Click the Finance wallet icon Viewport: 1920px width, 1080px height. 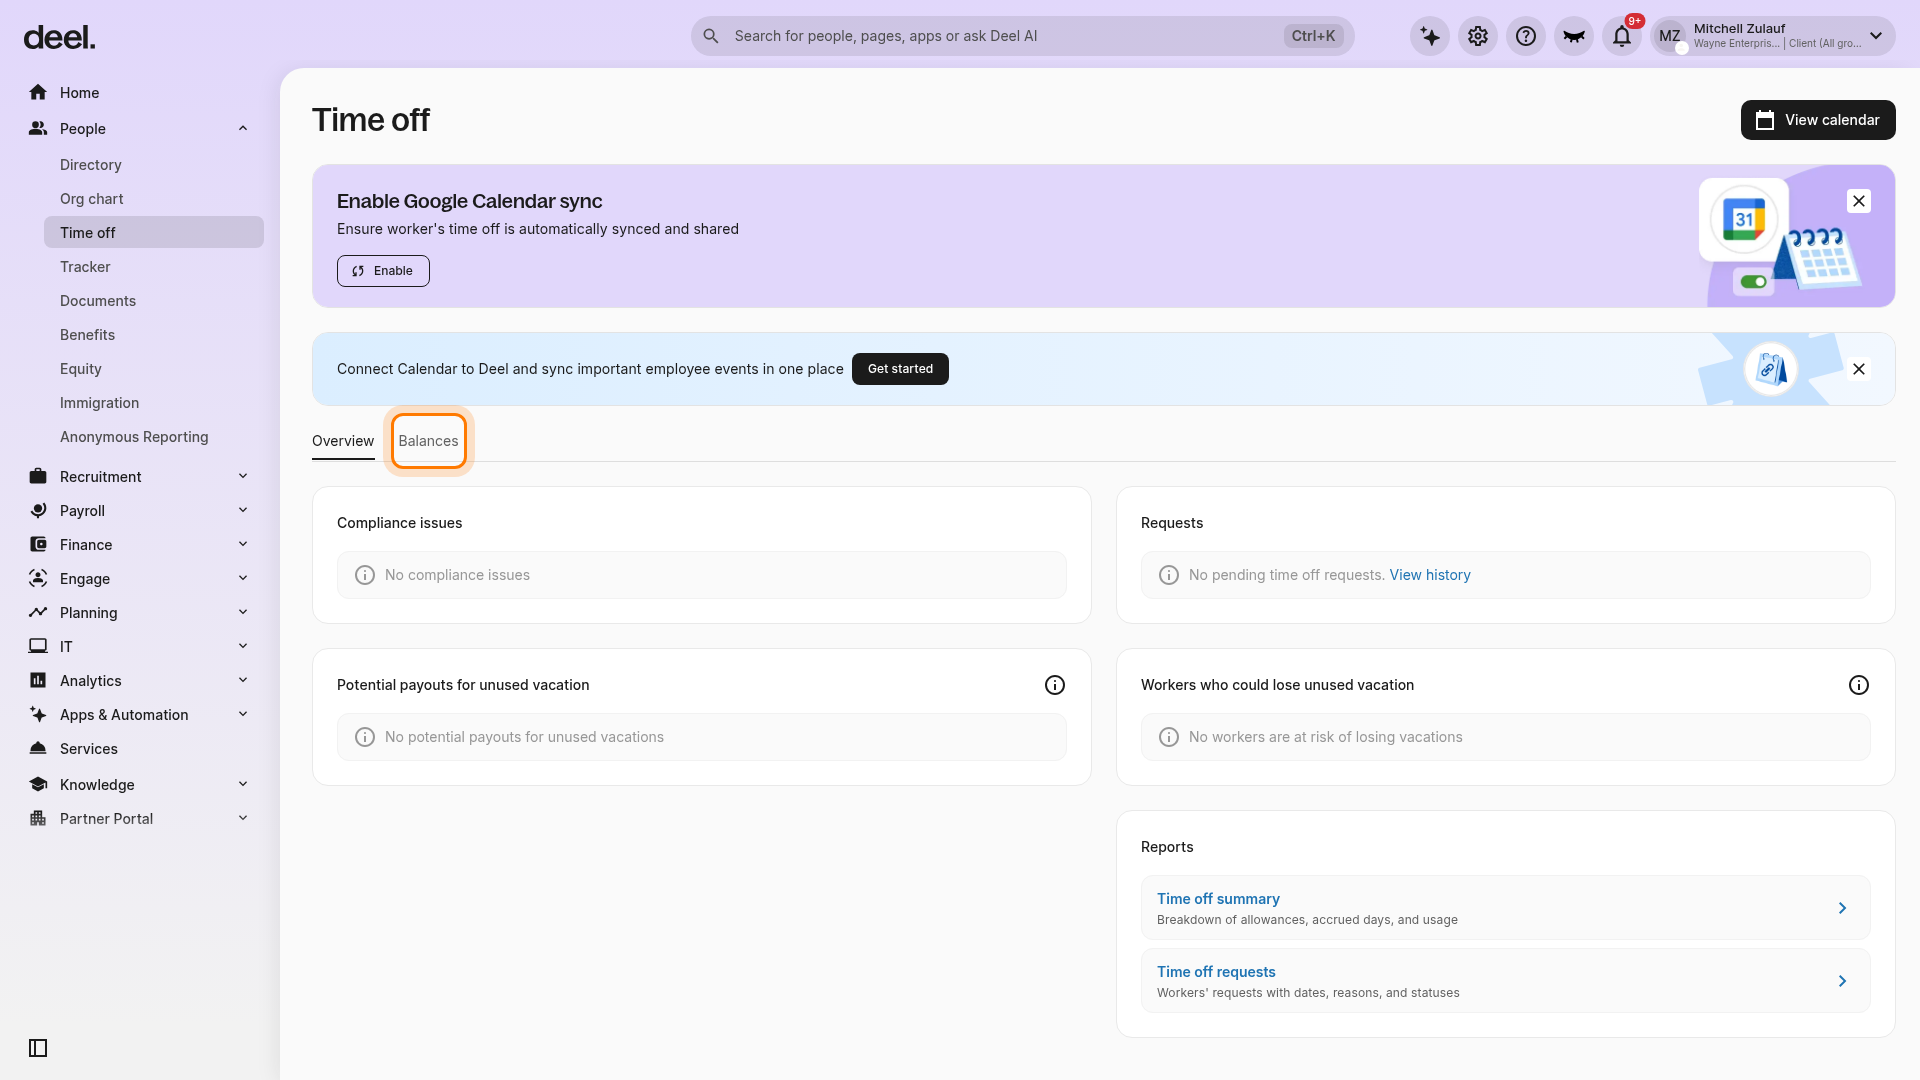pos(38,544)
